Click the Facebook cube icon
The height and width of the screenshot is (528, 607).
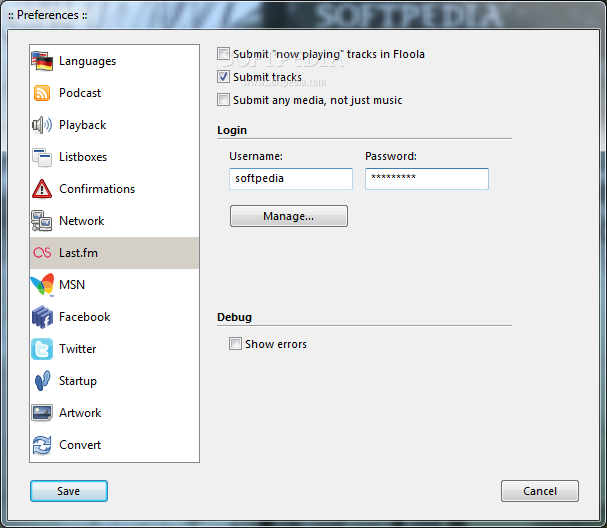(42, 317)
